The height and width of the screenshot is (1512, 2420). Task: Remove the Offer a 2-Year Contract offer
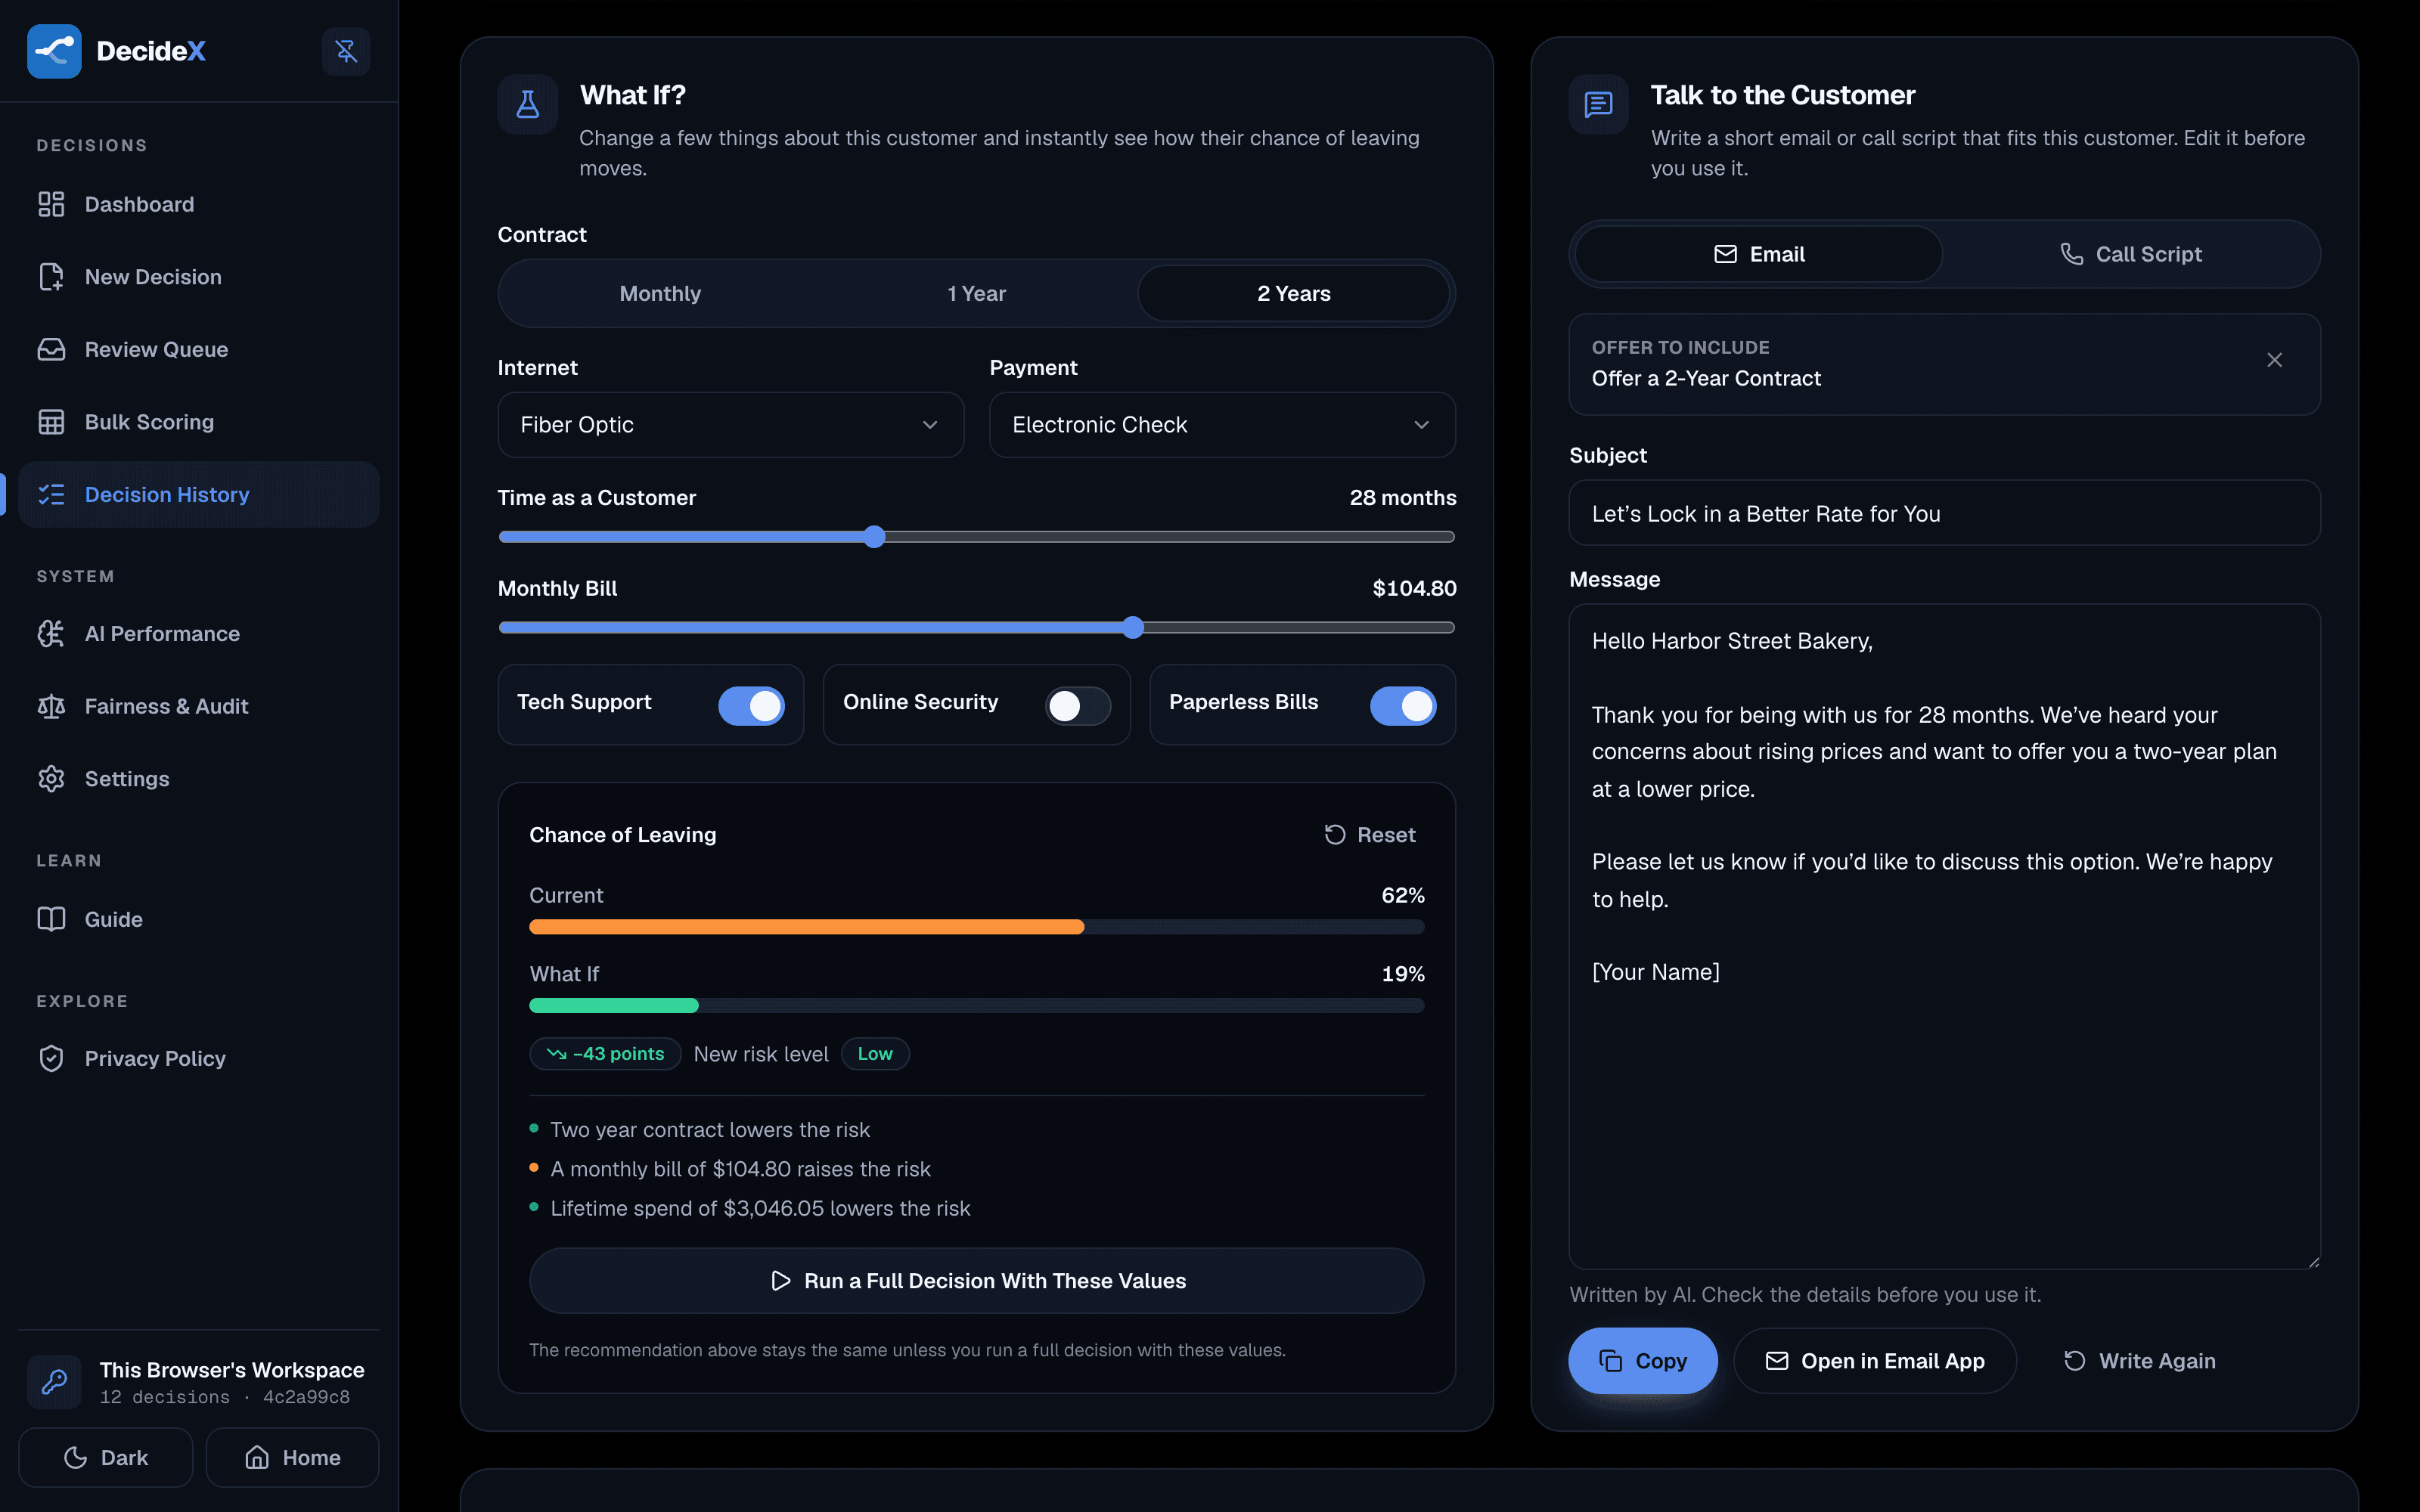[x=2274, y=360]
